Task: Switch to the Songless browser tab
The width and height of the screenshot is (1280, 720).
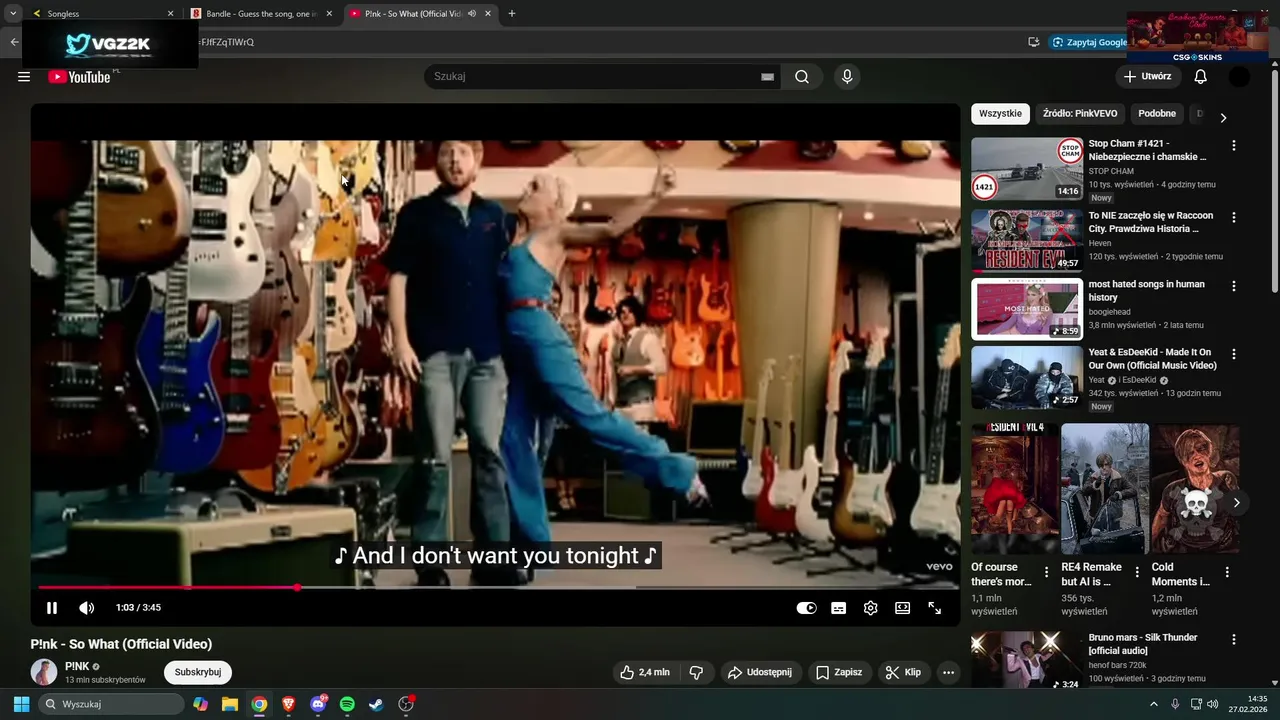Action: [100, 14]
